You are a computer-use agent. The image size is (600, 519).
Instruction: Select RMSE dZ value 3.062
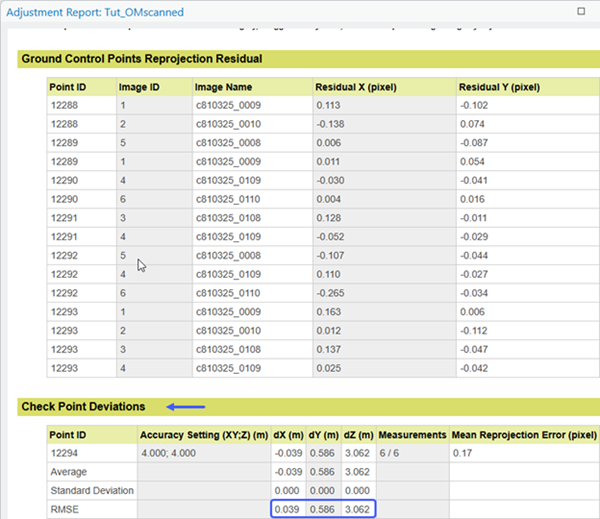coord(357,509)
